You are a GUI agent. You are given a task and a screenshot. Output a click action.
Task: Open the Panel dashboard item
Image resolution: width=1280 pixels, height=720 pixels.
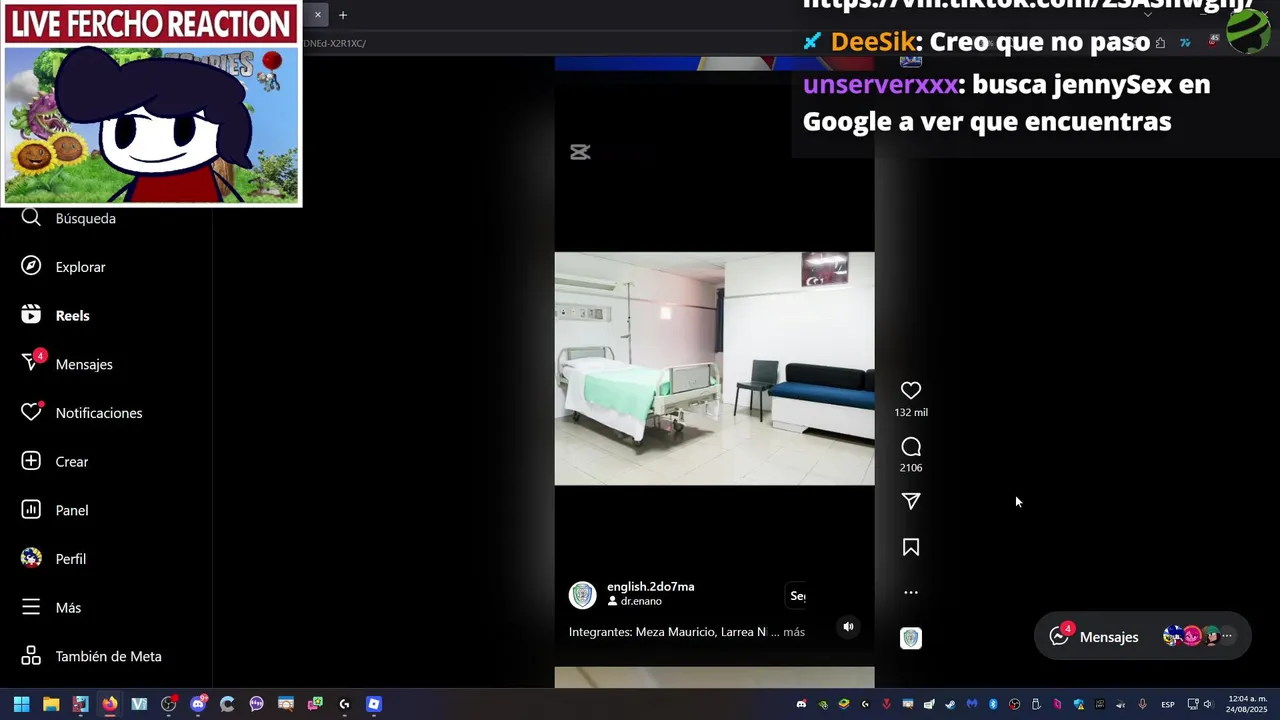click(x=55, y=510)
